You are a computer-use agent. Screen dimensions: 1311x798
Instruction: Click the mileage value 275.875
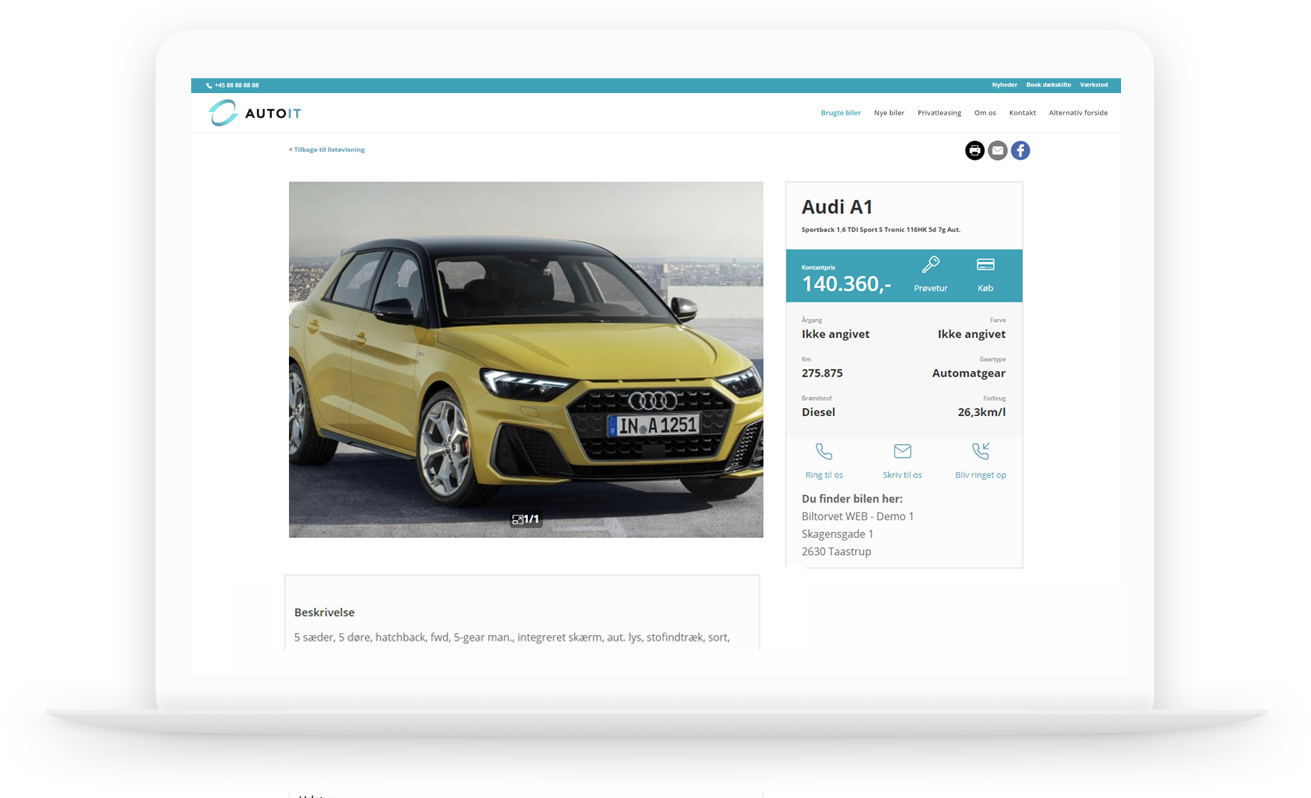pyautogui.click(x=822, y=373)
